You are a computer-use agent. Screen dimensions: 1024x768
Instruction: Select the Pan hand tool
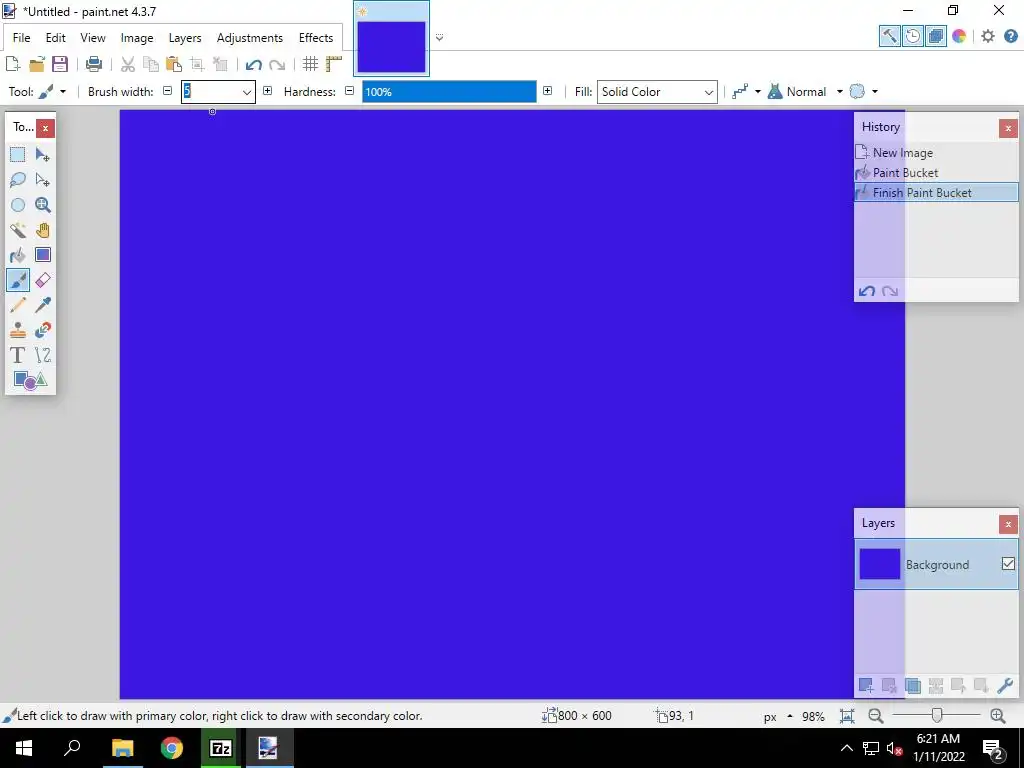click(x=42, y=230)
